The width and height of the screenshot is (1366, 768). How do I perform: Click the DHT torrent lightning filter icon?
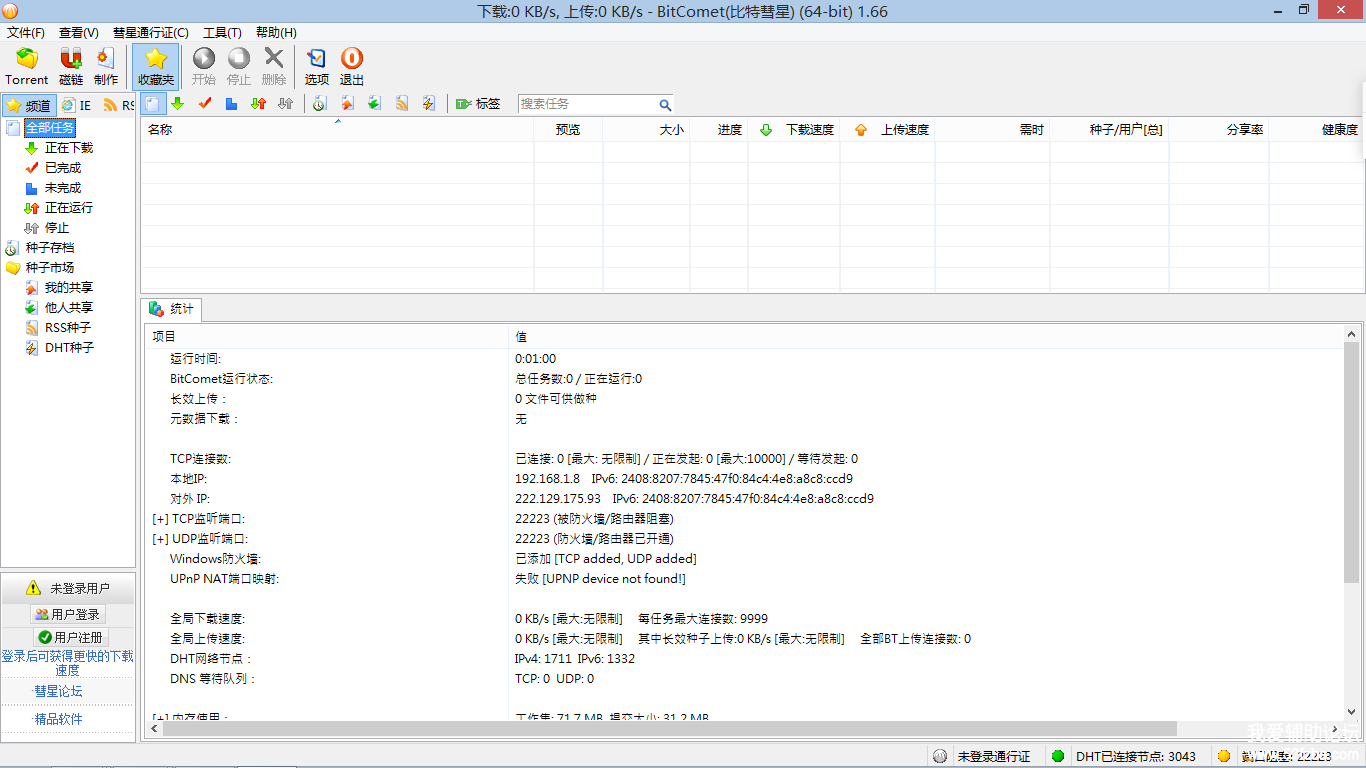(429, 104)
